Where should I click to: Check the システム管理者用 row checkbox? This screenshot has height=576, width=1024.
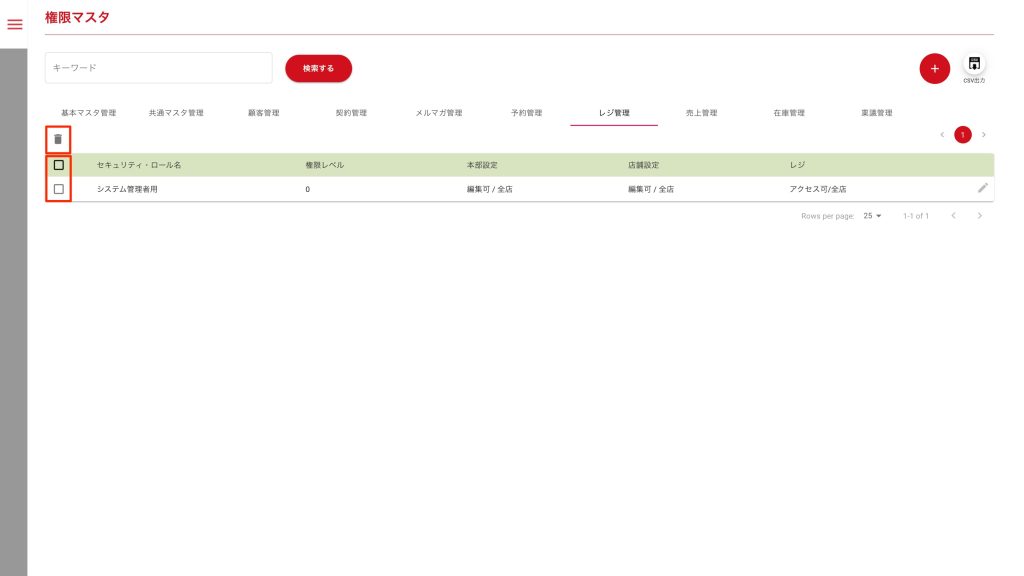click(59, 189)
